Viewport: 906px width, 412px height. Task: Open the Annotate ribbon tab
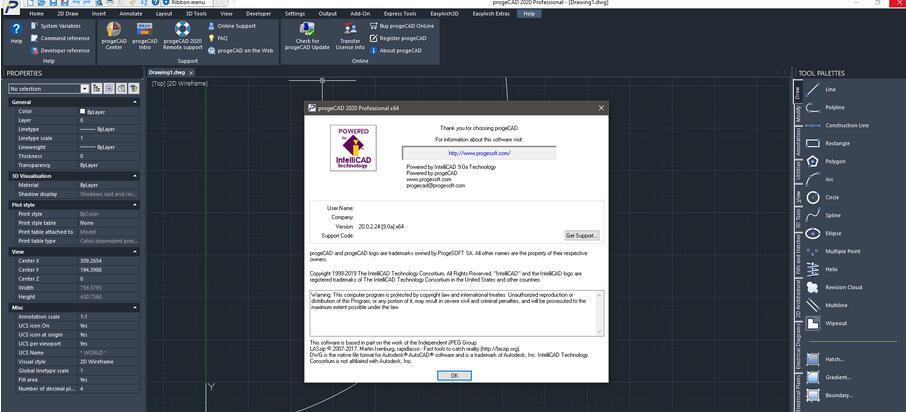(x=131, y=13)
